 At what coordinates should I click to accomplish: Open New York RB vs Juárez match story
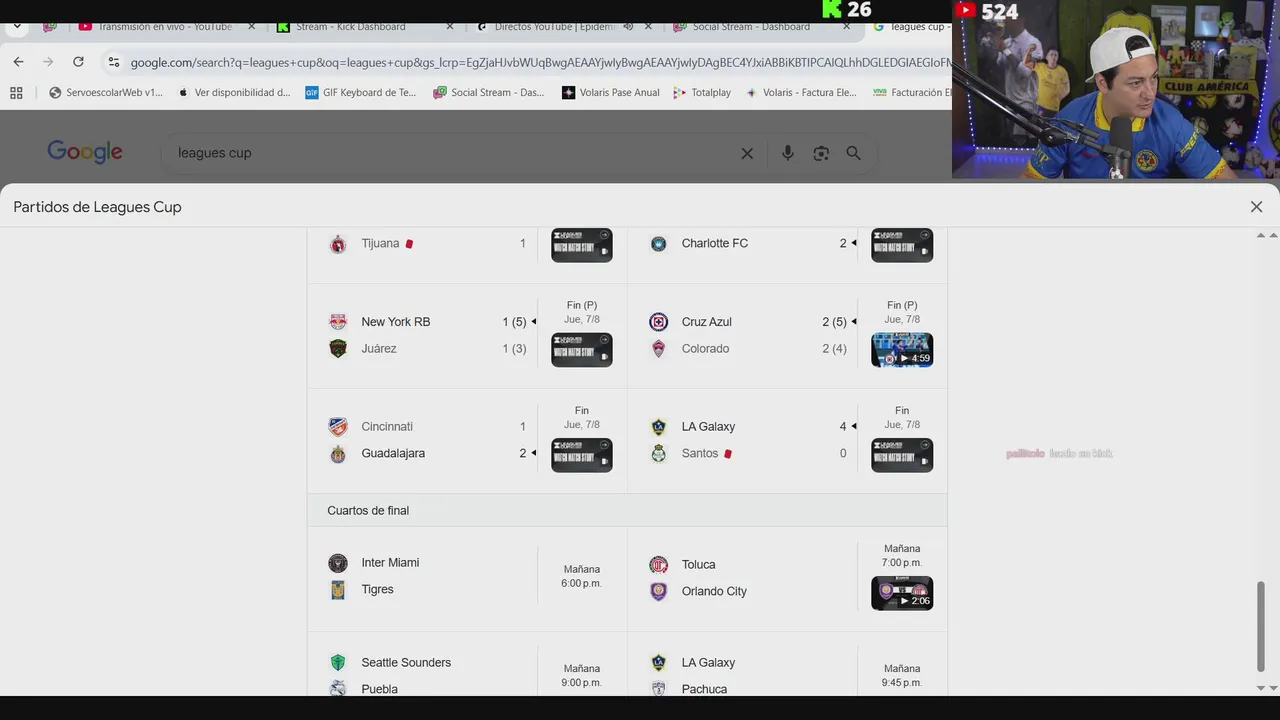click(x=582, y=350)
